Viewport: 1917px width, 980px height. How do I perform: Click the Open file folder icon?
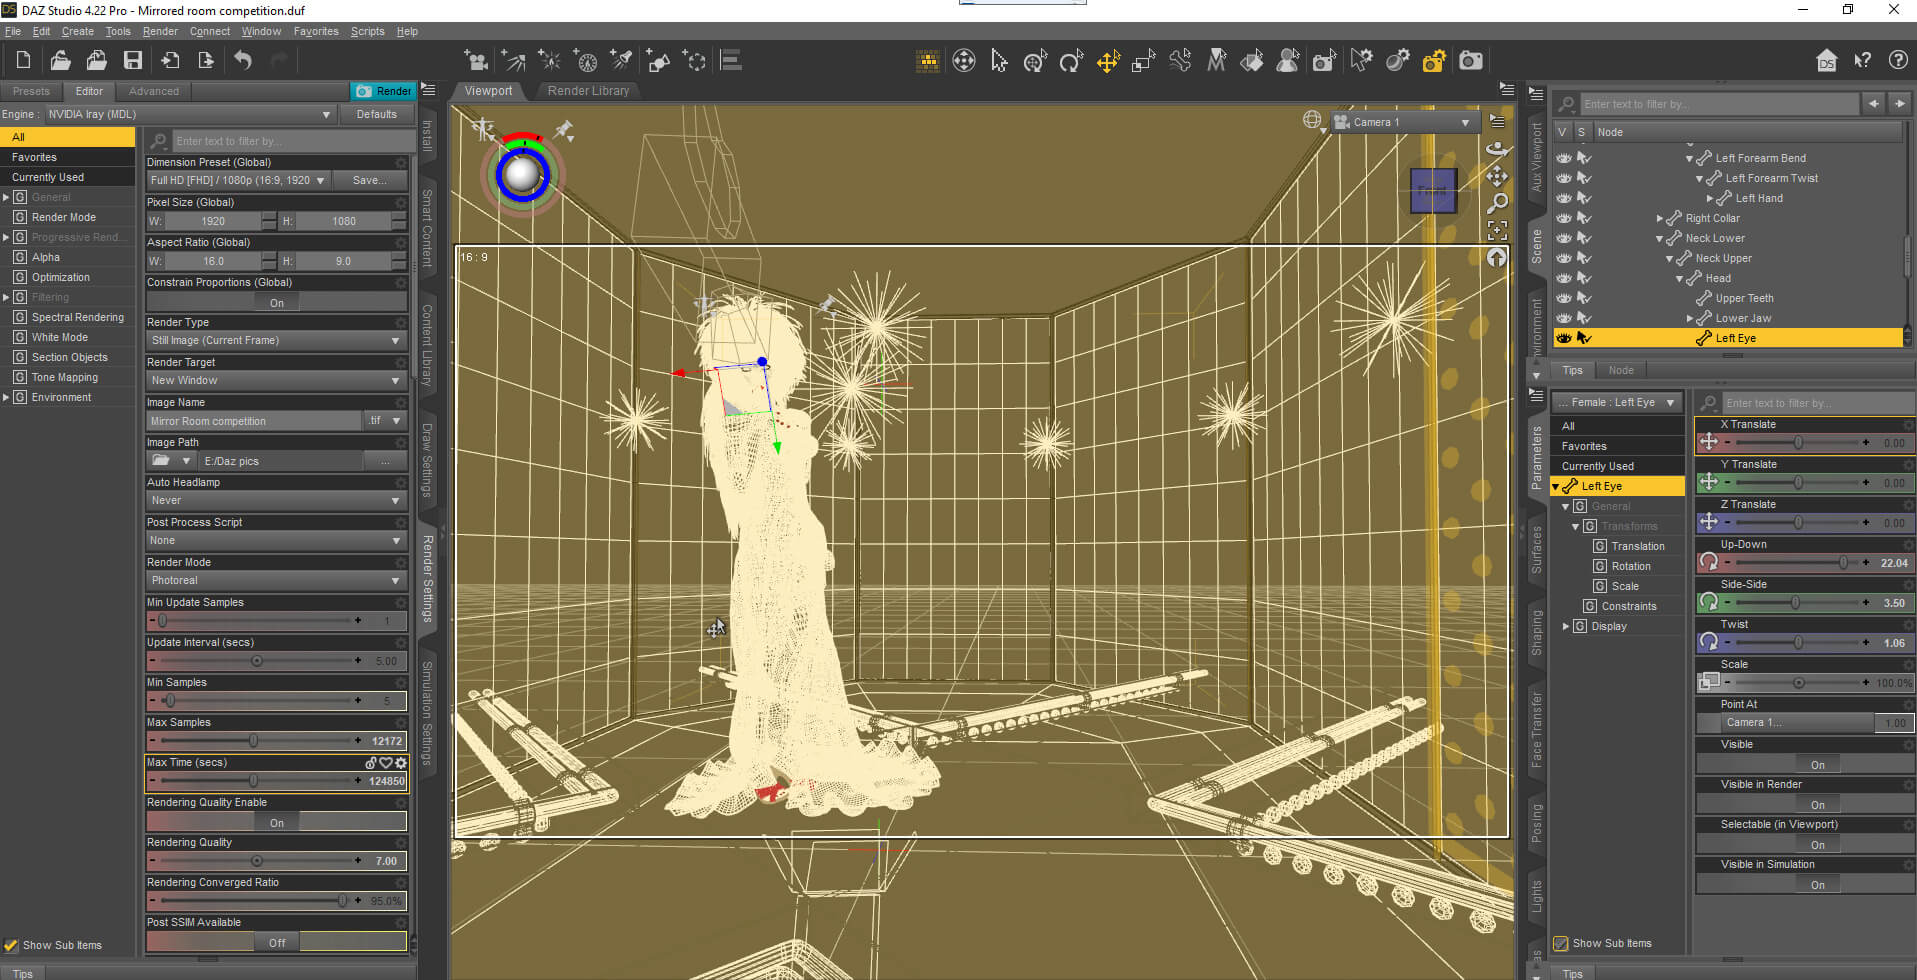click(60, 60)
